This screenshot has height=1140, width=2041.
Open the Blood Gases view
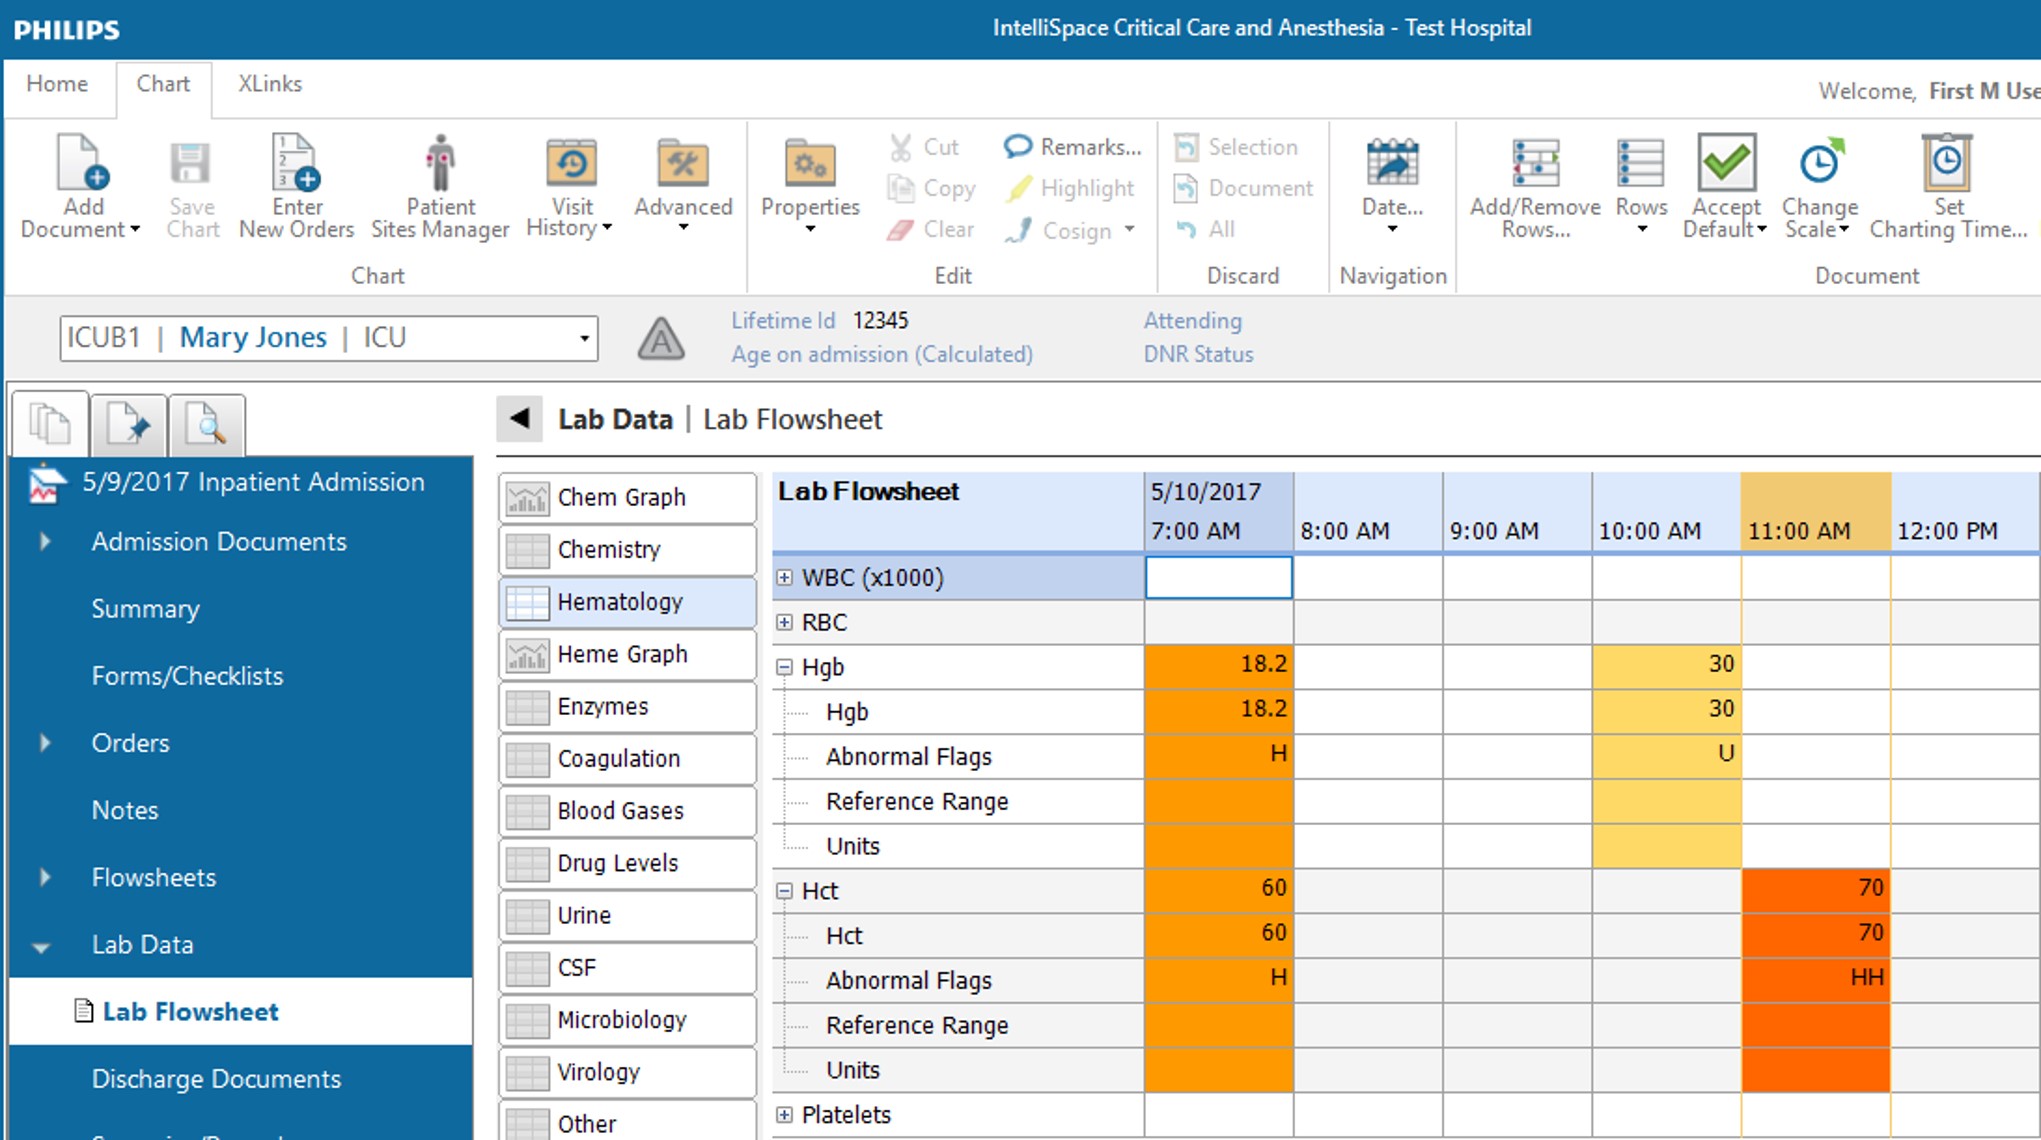pyautogui.click(x=627, y=811)
